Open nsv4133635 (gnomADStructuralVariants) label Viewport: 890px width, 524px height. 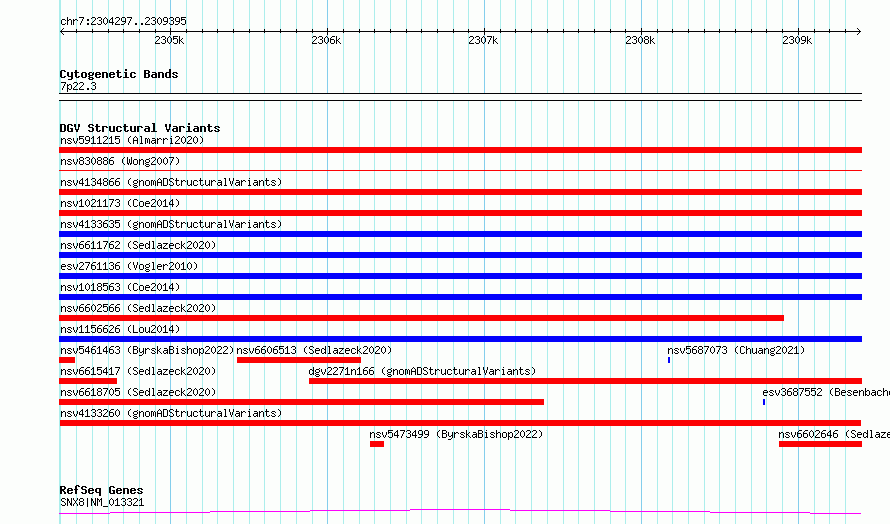coord(171,224)
